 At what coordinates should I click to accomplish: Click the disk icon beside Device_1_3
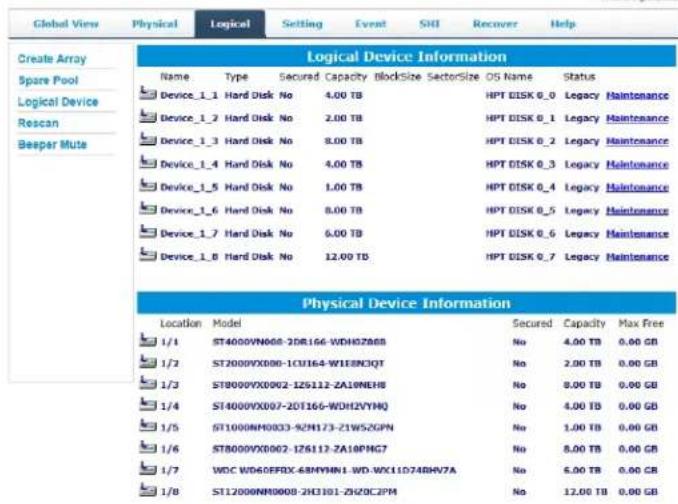[x=148, y=139]
